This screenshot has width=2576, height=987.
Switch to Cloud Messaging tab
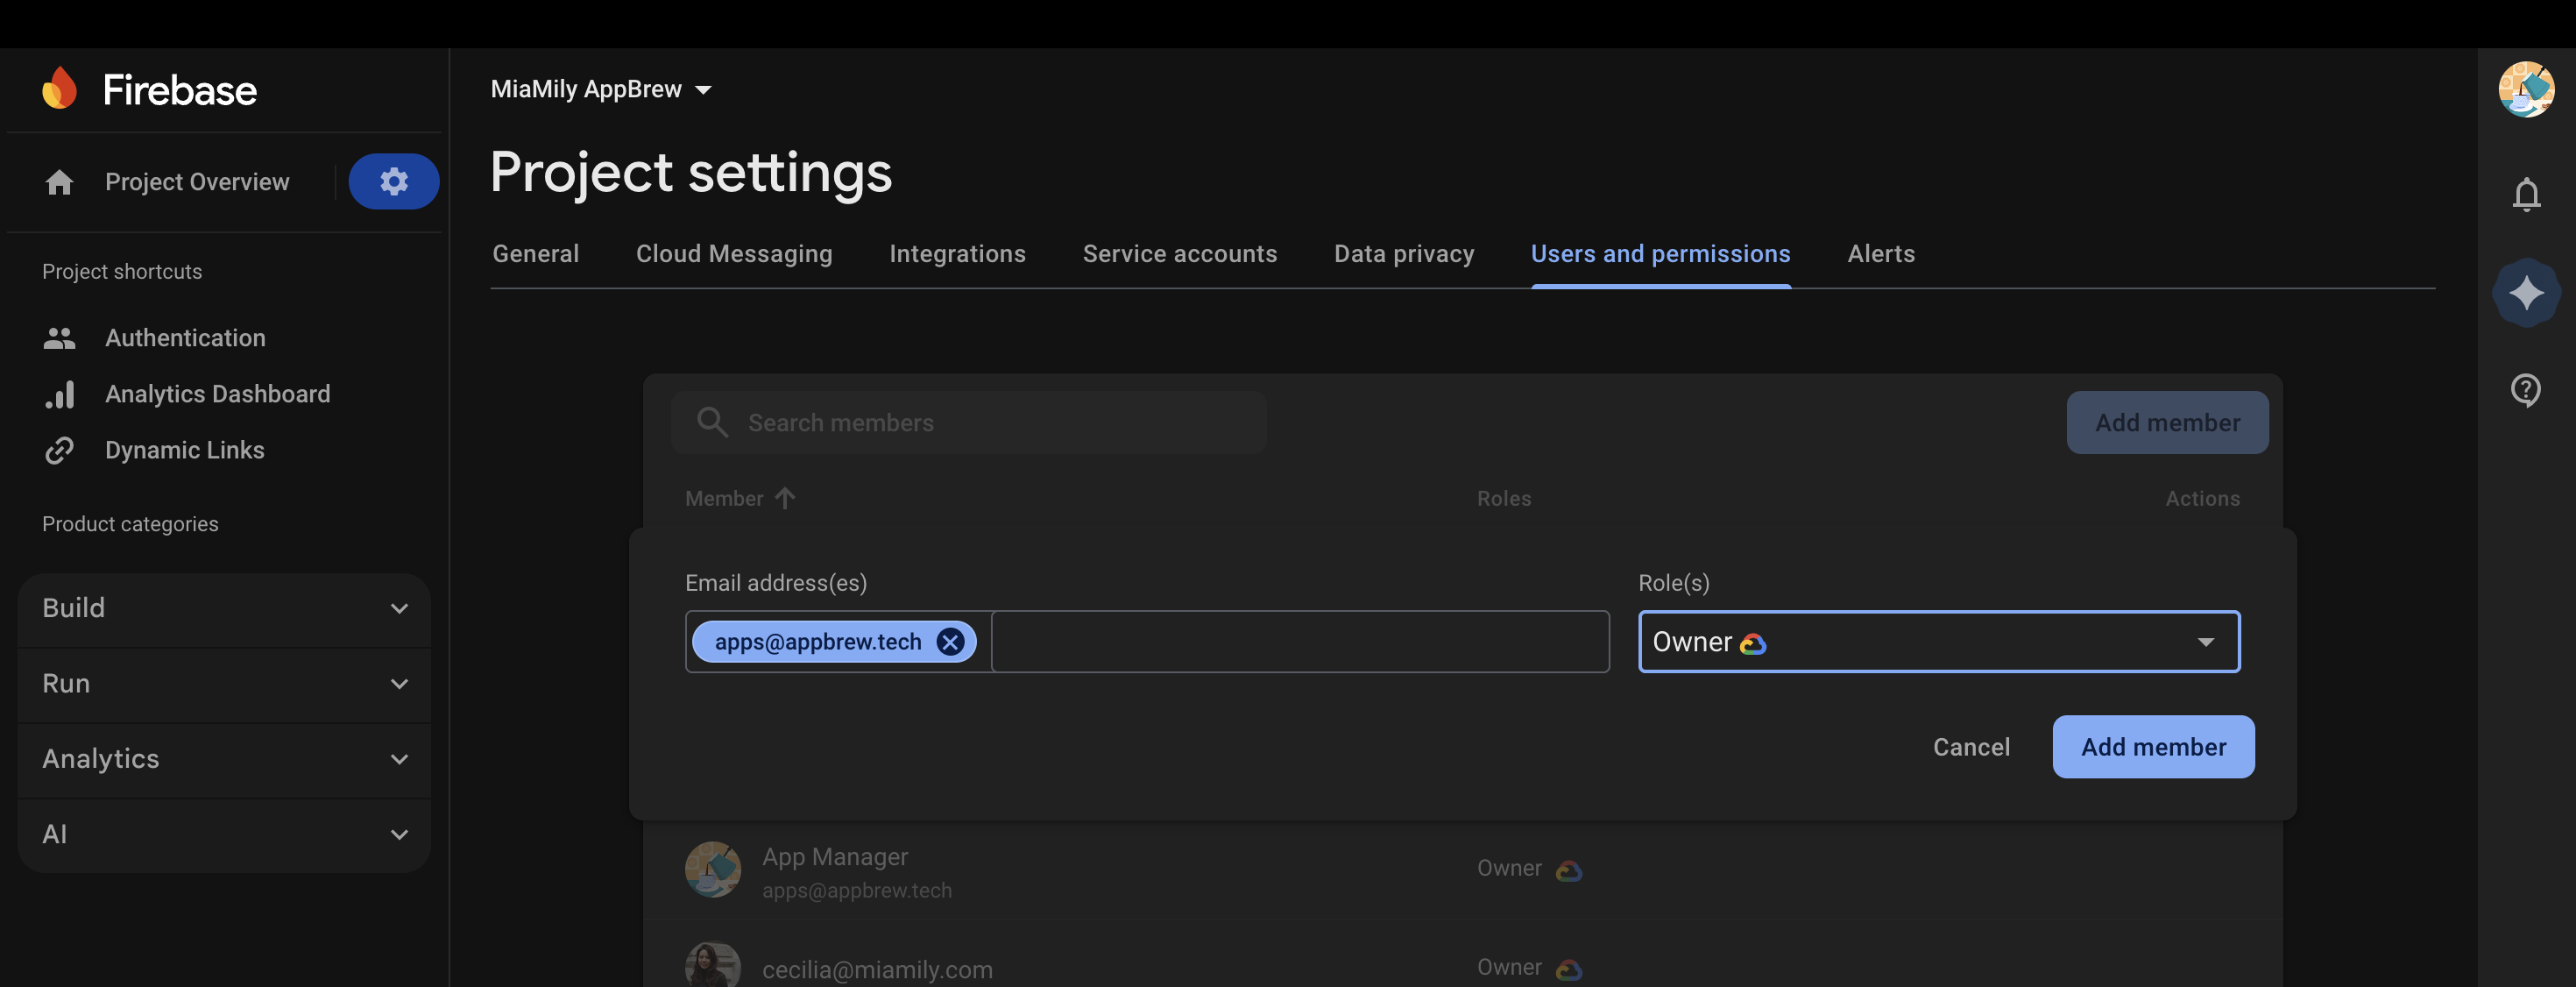click(x=734, y=254)
